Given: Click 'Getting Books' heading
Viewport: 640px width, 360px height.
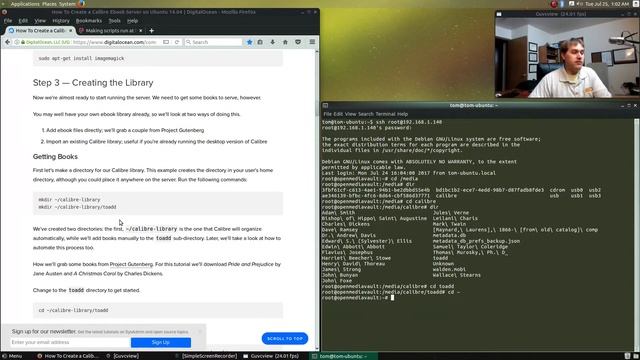Looking at the screenshot, I should click(55, 157).
